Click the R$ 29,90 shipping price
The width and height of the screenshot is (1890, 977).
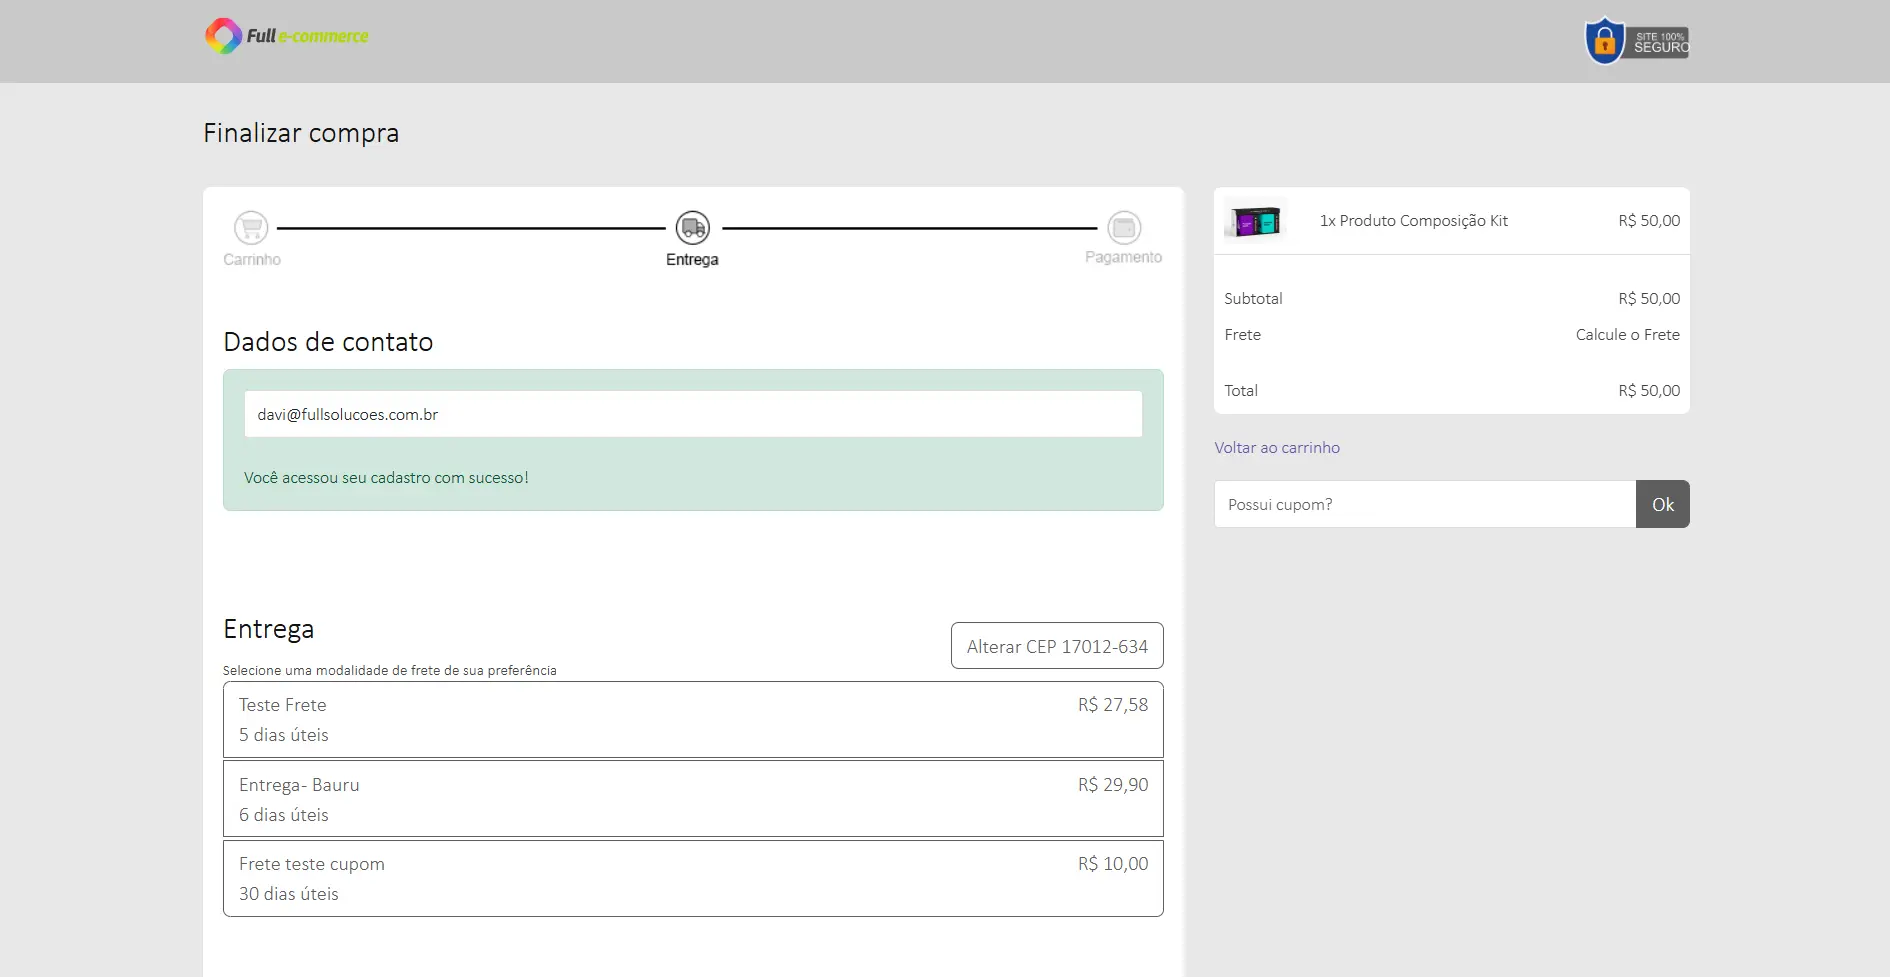click(x=1113, y=785)
